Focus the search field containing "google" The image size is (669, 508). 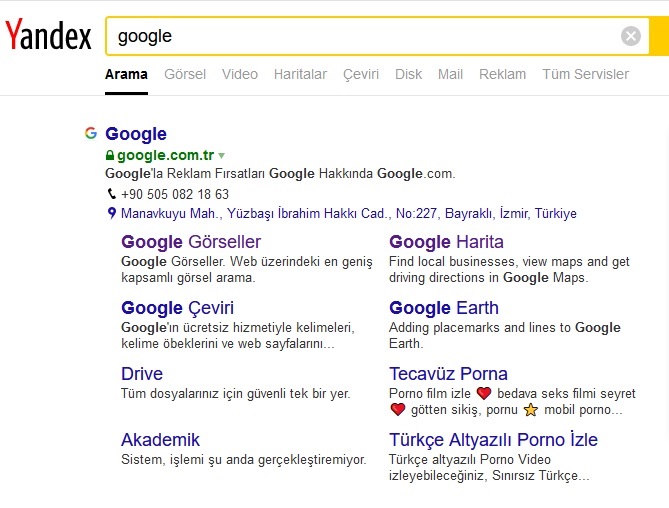click(x=360, y=37)
